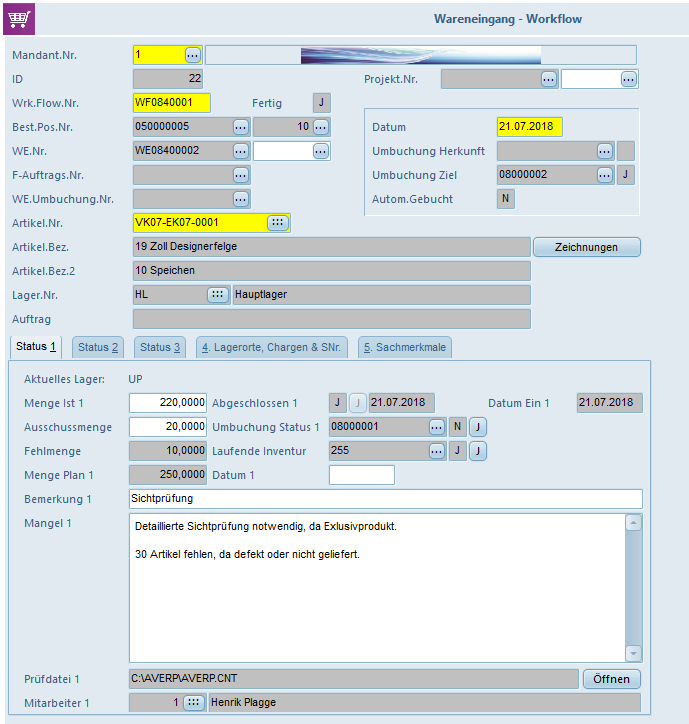Open lookup for Lager.Nr. HL field
This screenshot has width=689, height=724.
(217, 294)
